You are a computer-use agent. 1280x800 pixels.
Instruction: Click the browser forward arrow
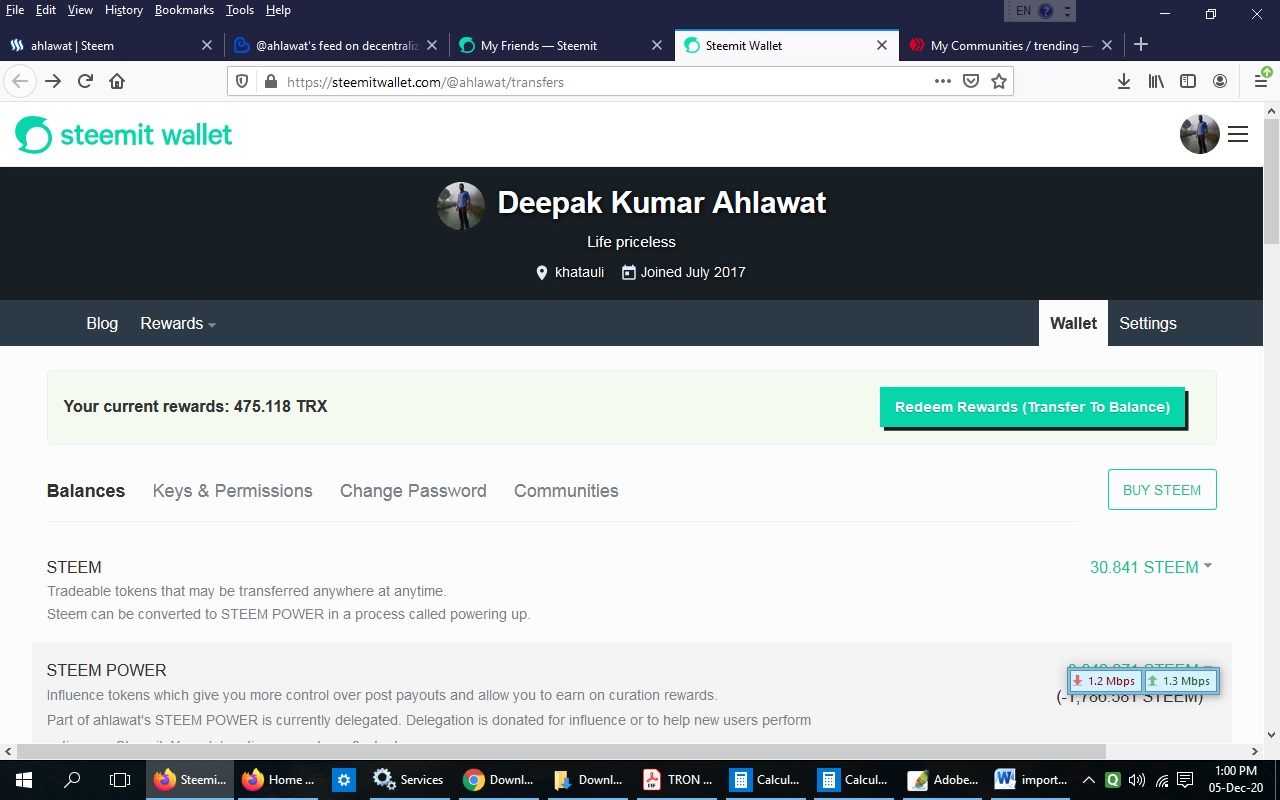(53, 82)
